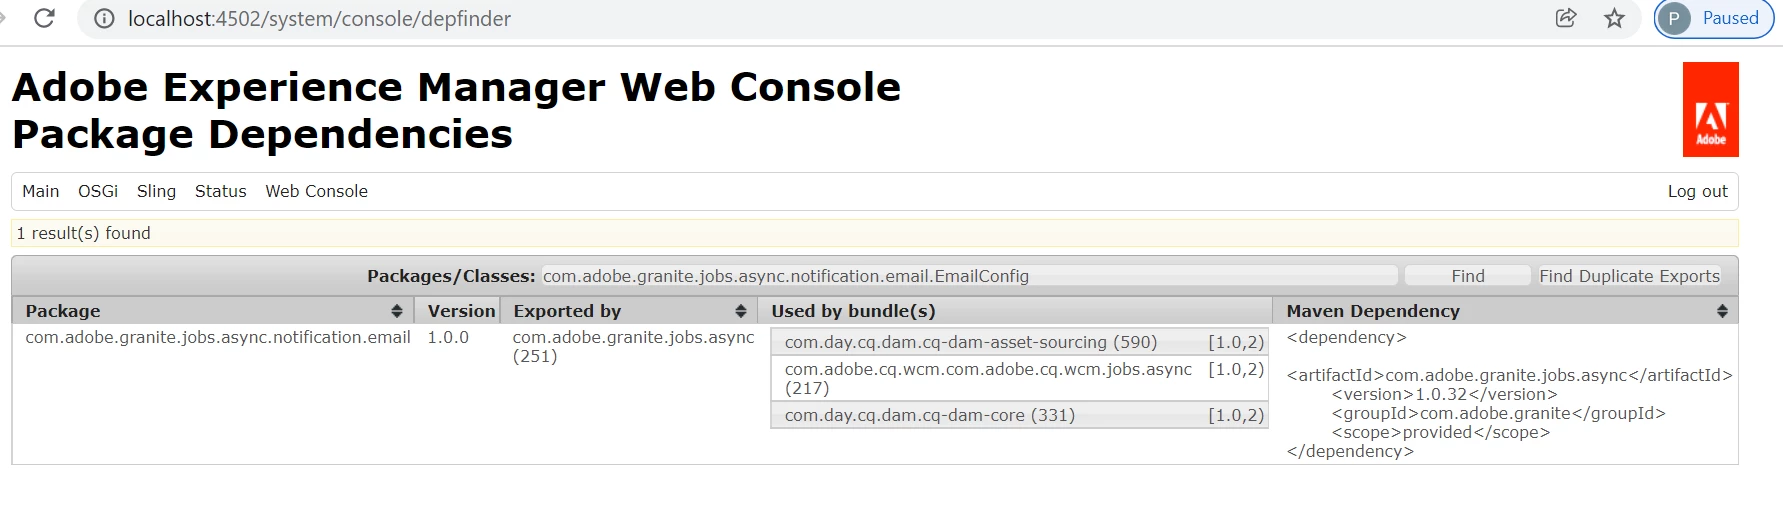This screenshot has width=1783, height=516.
Task: Open bundle com.day.cq.dam.cq-dam-core (331)
Action: click(930, 415)
